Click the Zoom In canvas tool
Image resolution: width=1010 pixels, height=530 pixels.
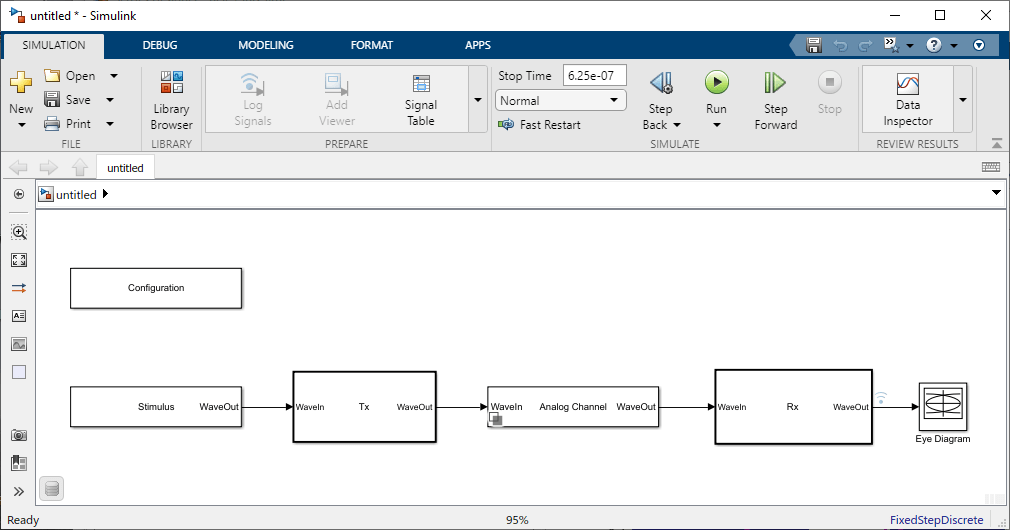pyautogui.click(x=19, y=232)
